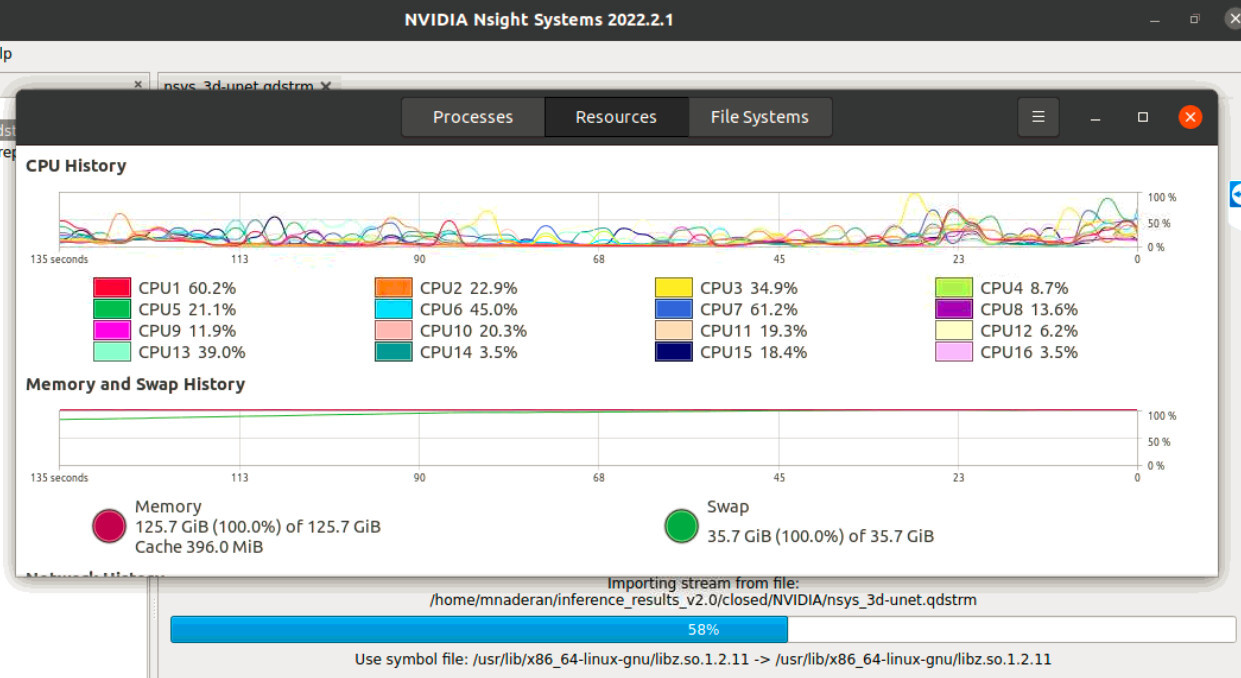The width and height of the screenshot is (1241, 678).
Task: Click the Memory and Swap History heading
Action: pyautogui.click(x=135, y=384)
